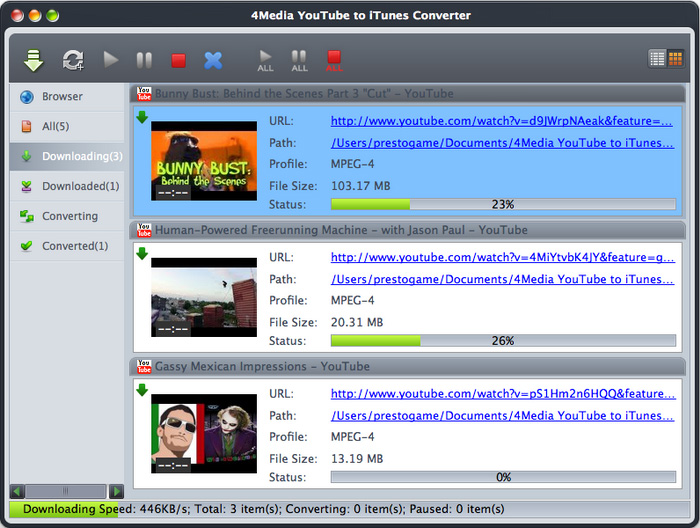Screen dimensions: 700x528
Task: Select All(5) in the sidebar
Action: (55, 127)
